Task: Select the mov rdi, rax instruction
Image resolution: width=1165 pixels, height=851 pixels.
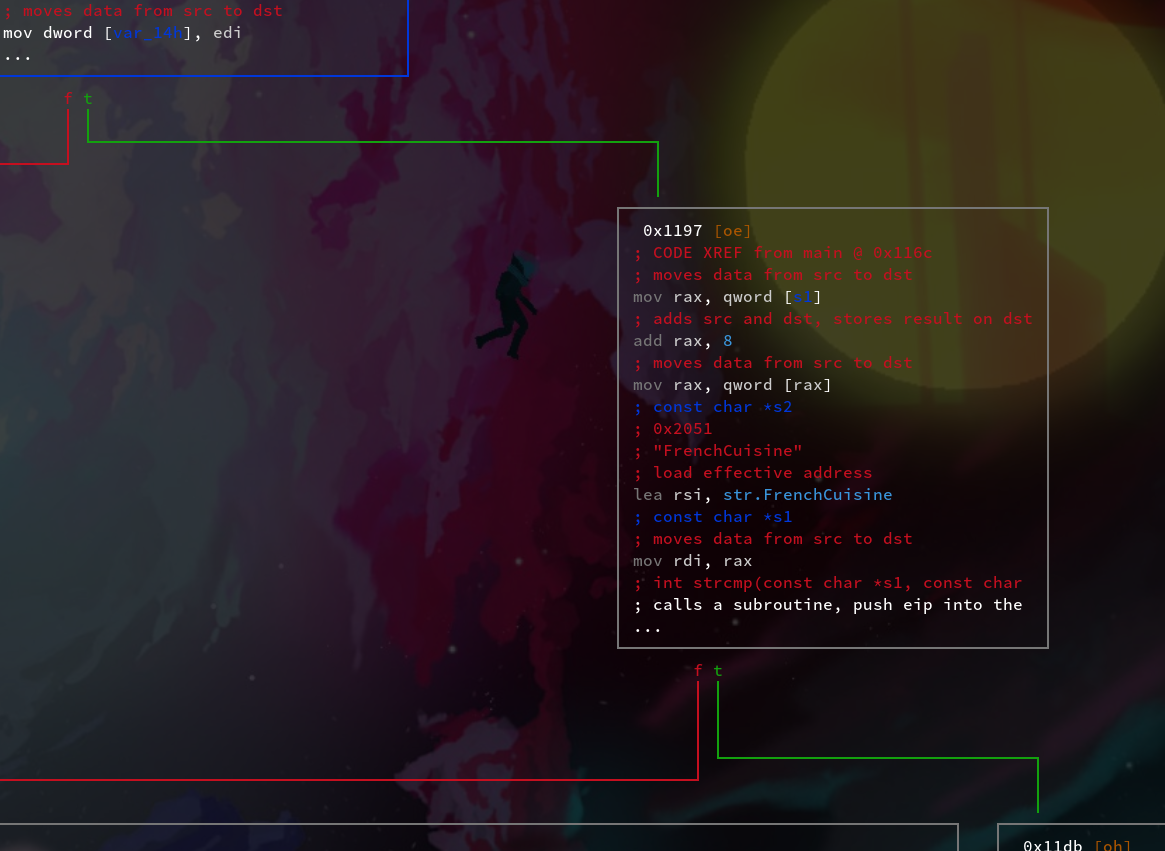Action: [x=692, y=561]
